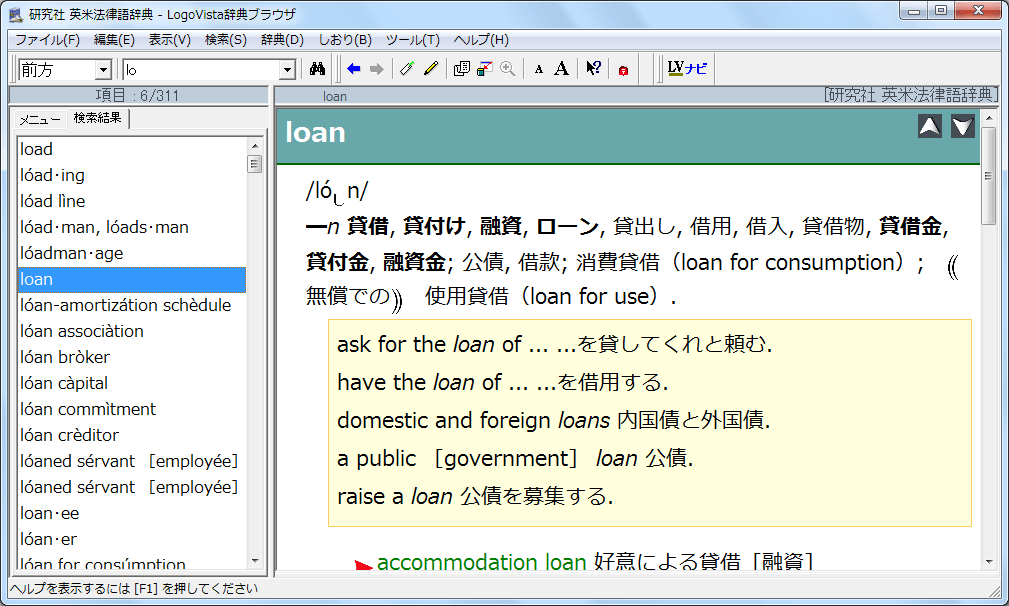
Task: Select 'lóadman·age' entry
Action: click(132, 253)
